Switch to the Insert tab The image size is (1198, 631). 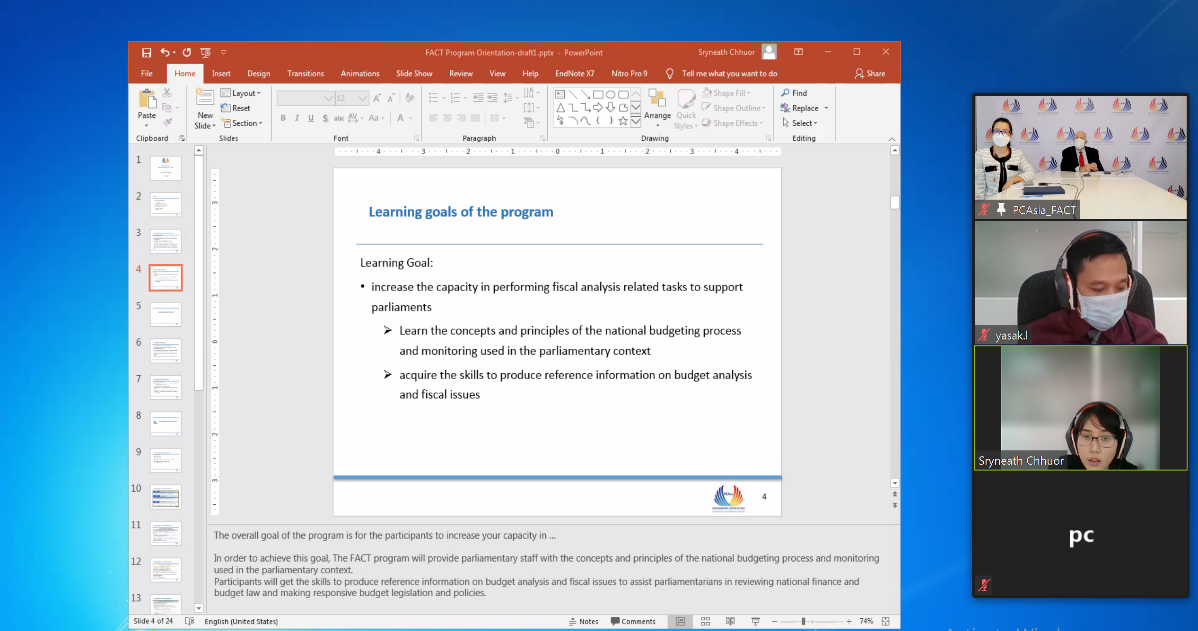[222, 74]
